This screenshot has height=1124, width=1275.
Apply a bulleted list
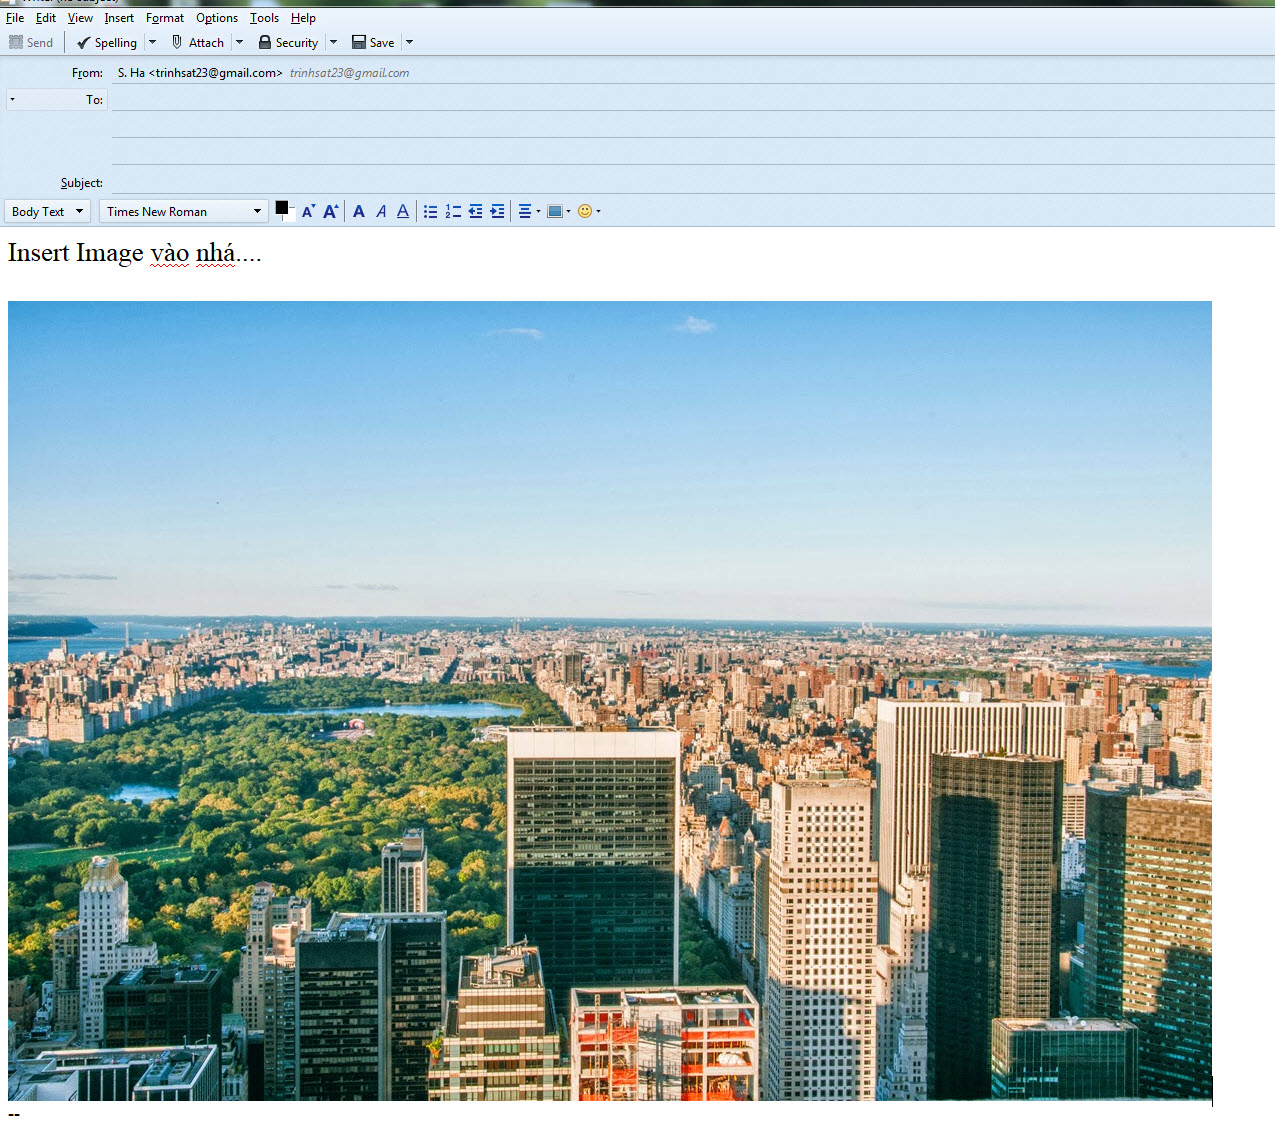click(x=430, y=211)
